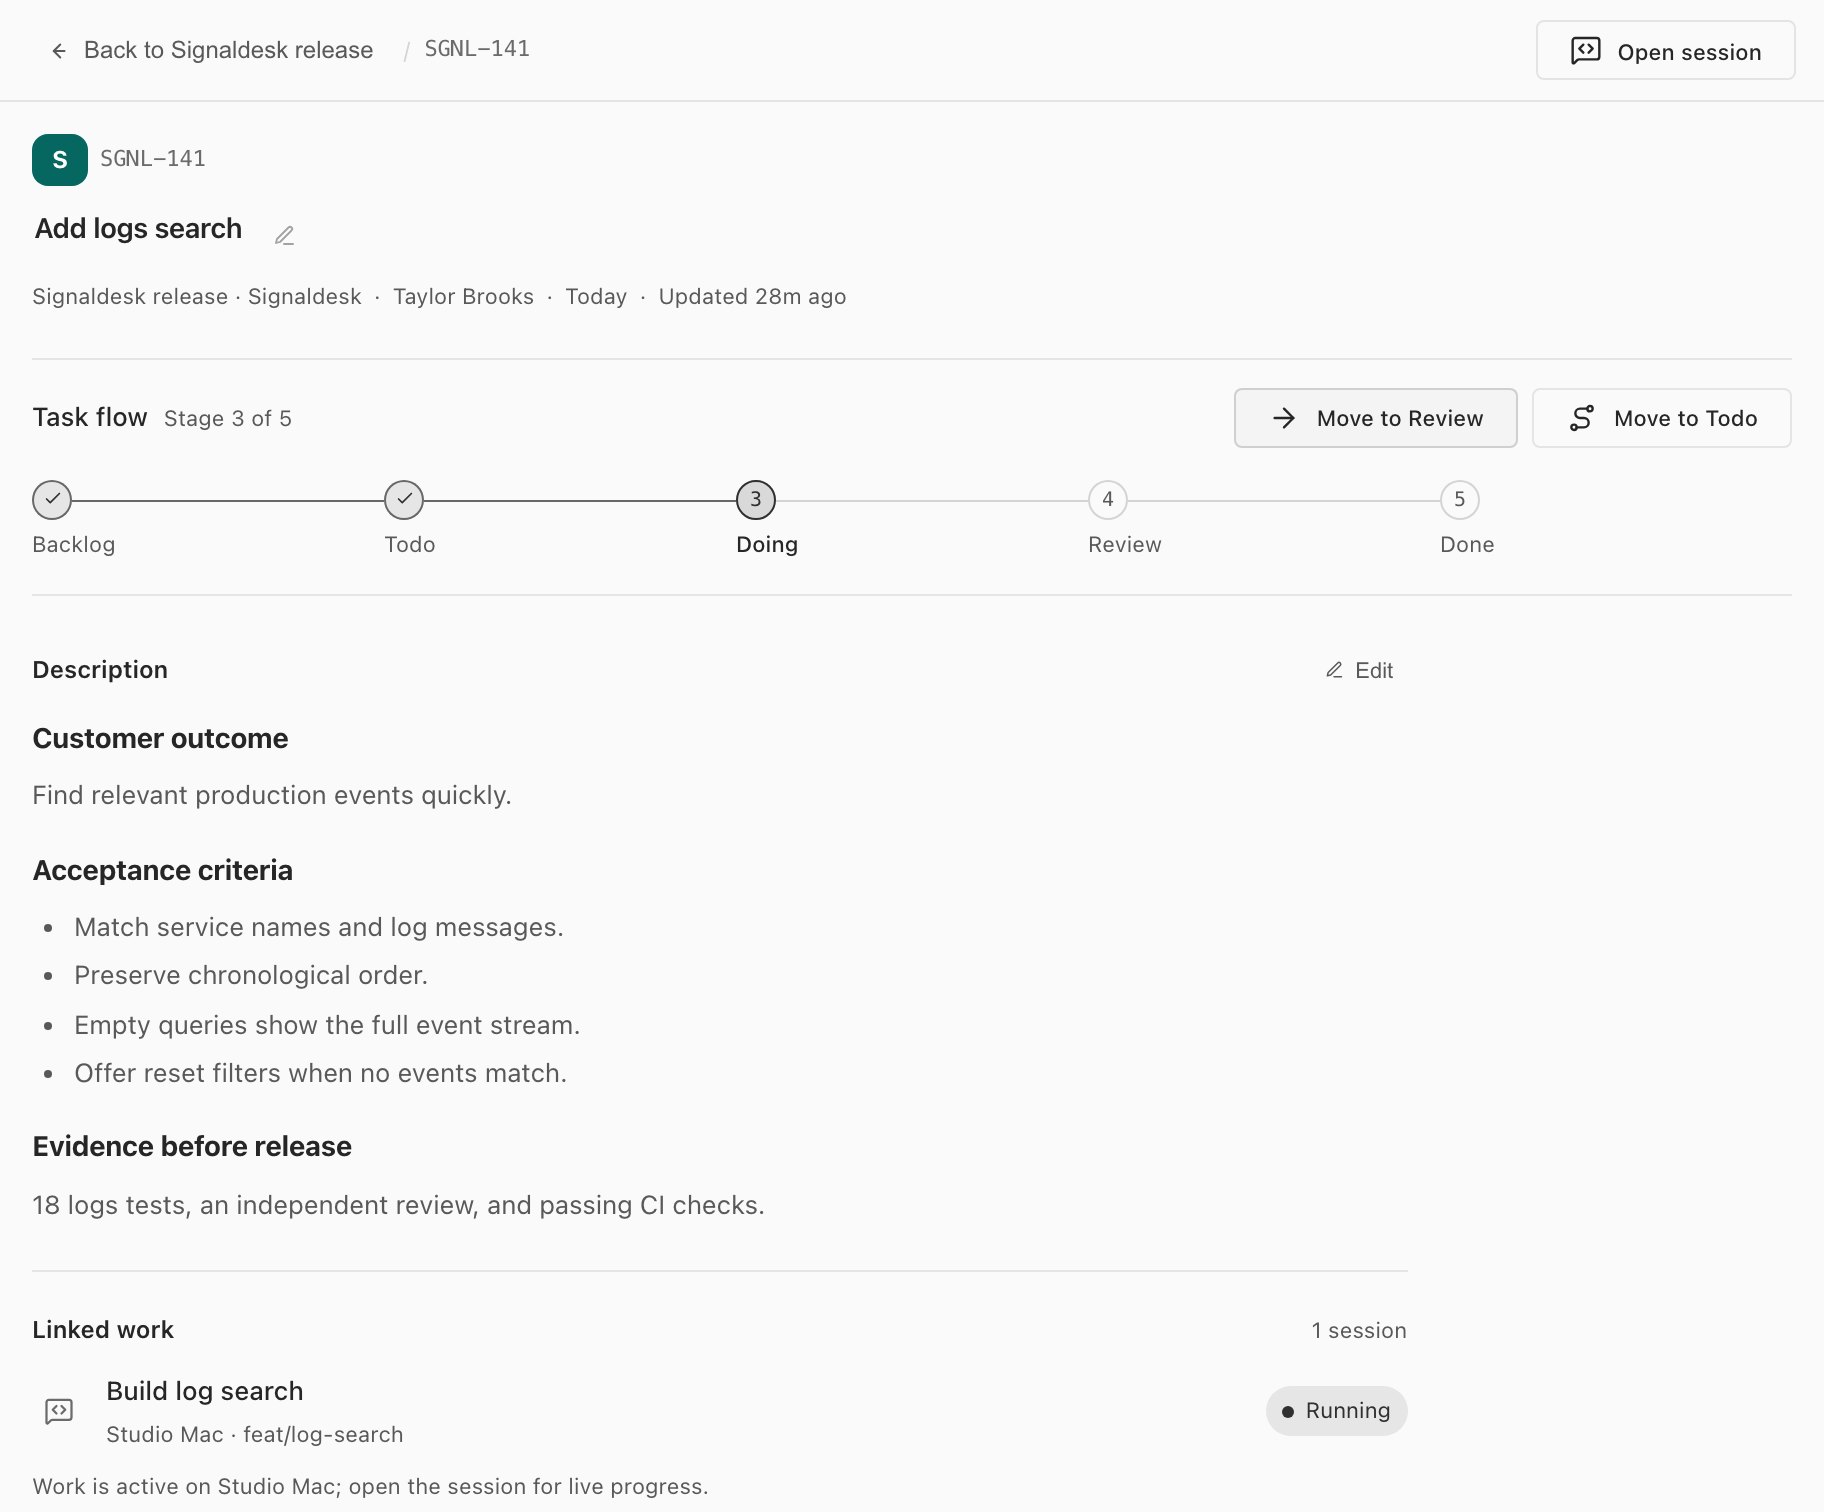Select the Todo stage checkmark

tap(404, 500)
